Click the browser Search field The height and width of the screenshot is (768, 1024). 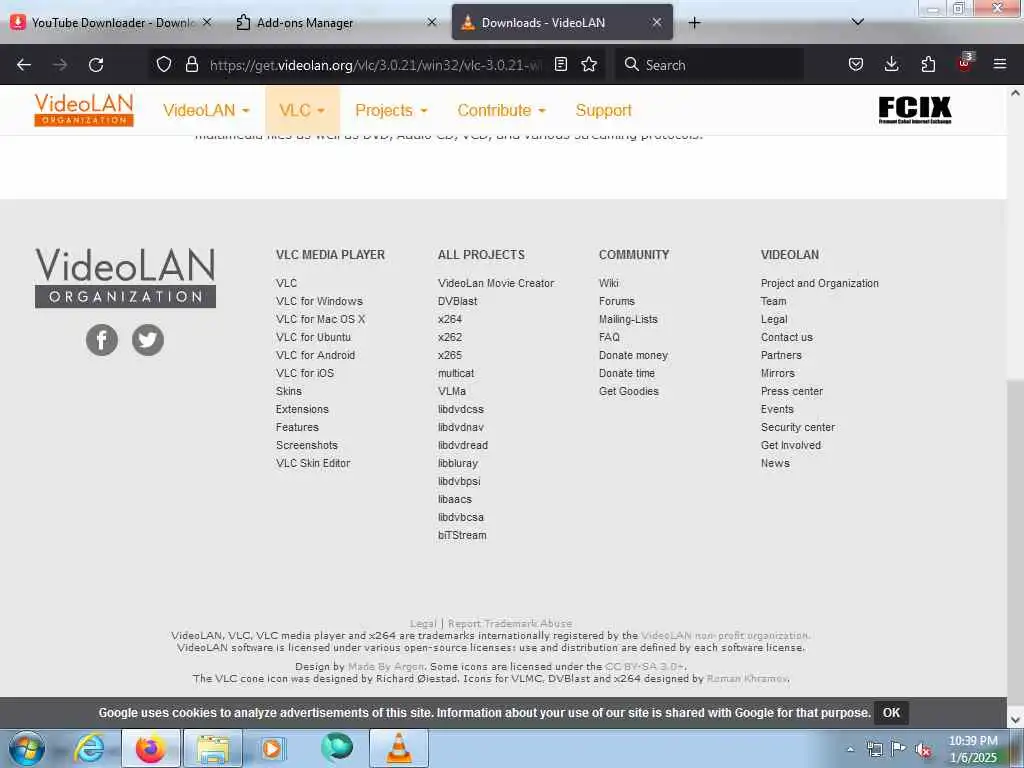pos(710,65)
